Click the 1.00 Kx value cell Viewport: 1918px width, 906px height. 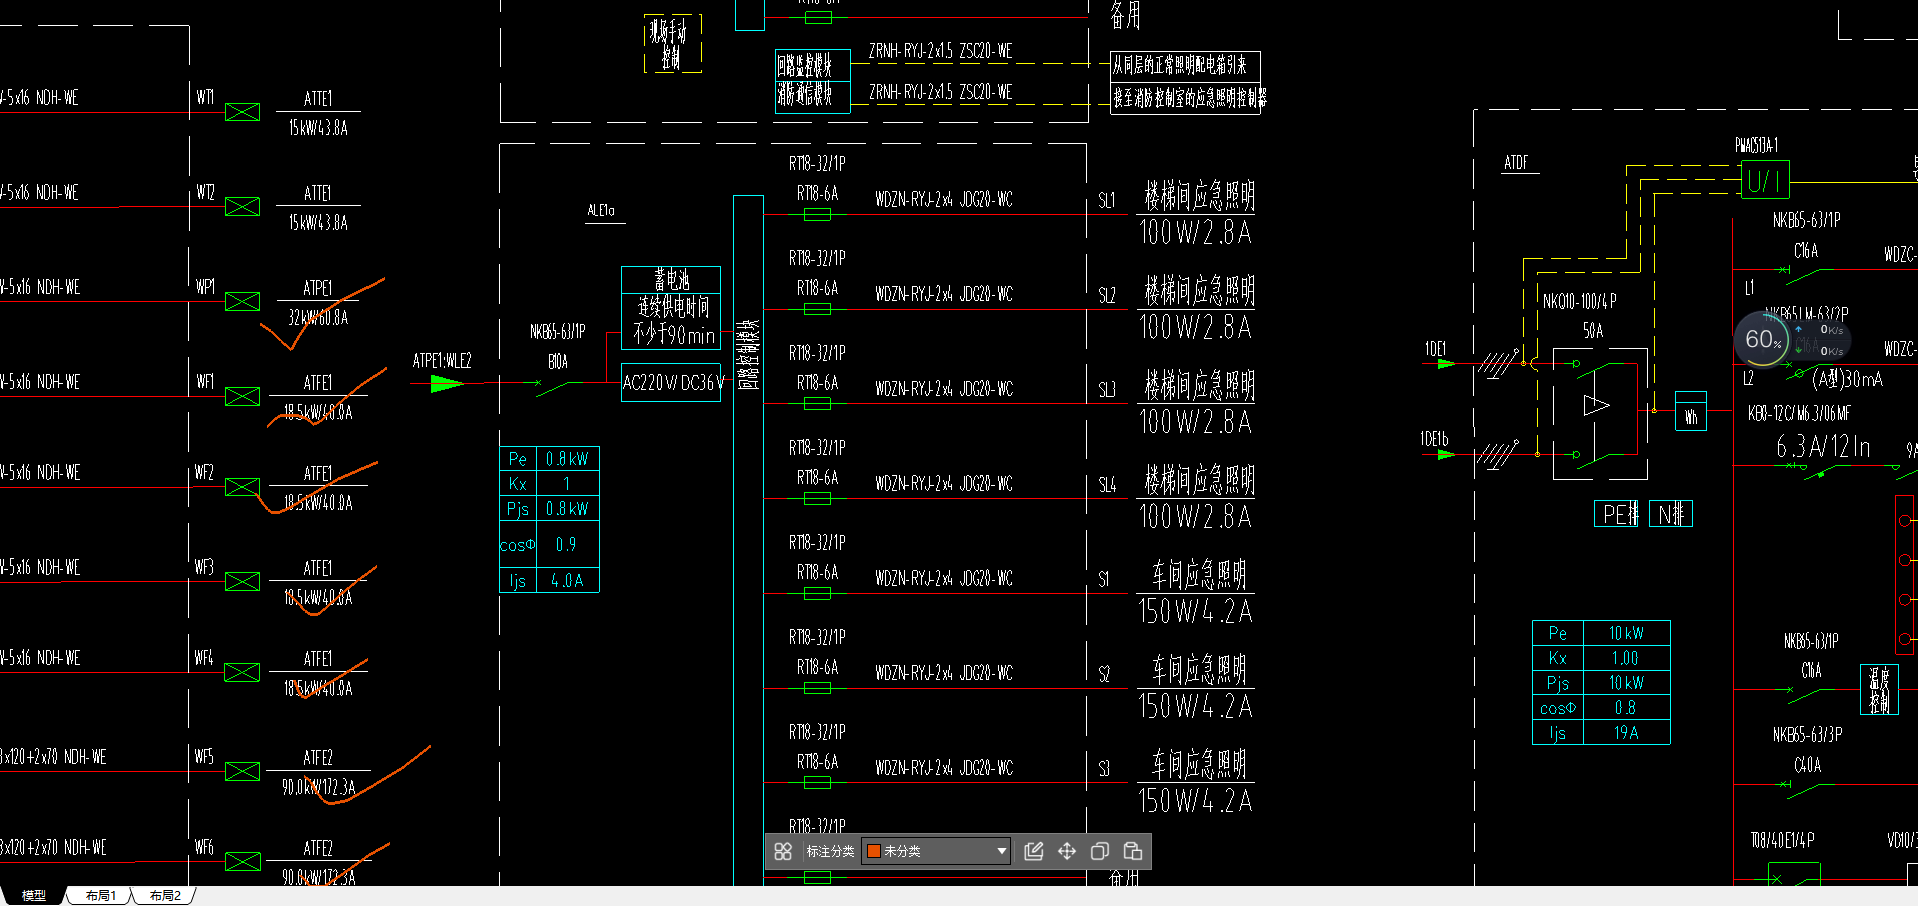pos(1626,658)
